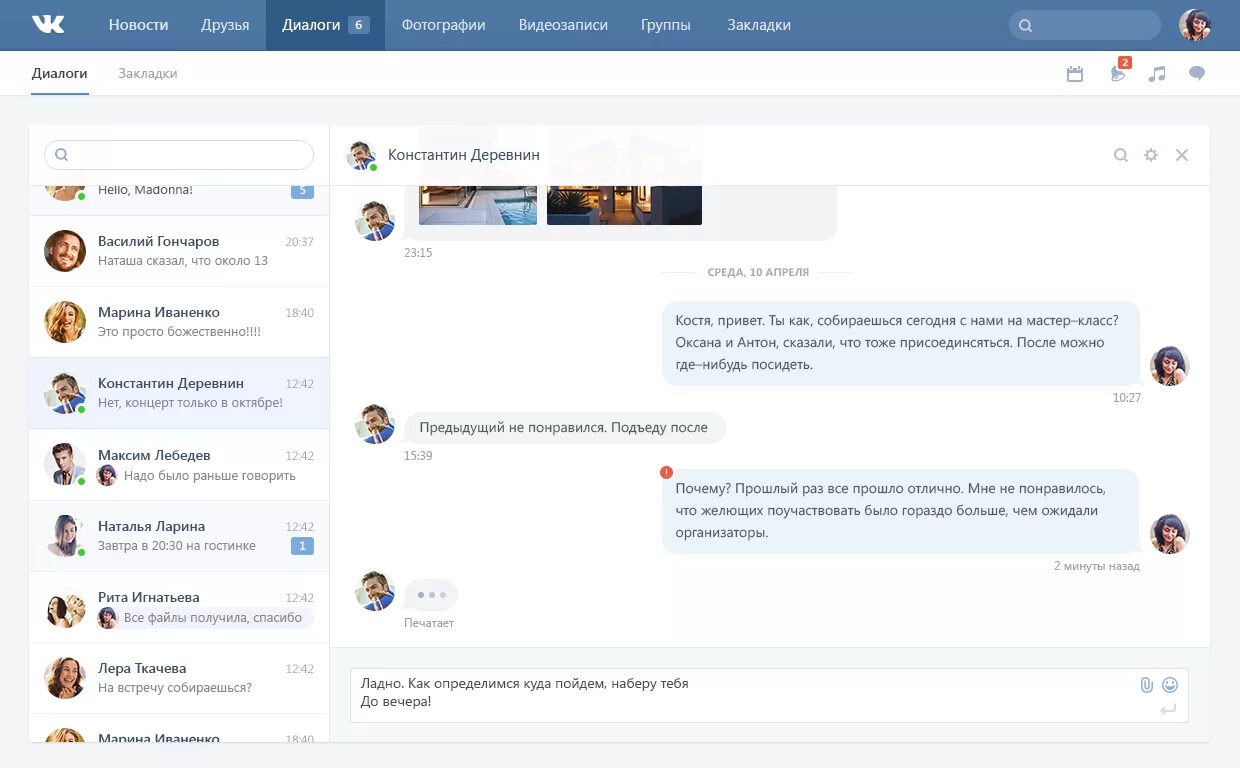The width and height of the screenshot is (1240, 768).
Task: Click the global search field in header
Action: point(1085,25)
